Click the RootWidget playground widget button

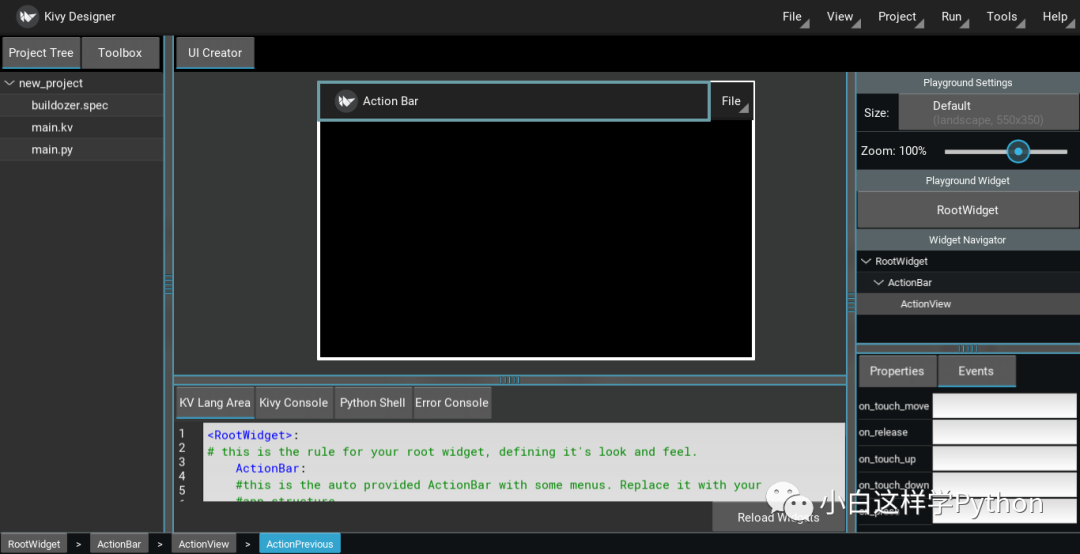click(968, 210)
